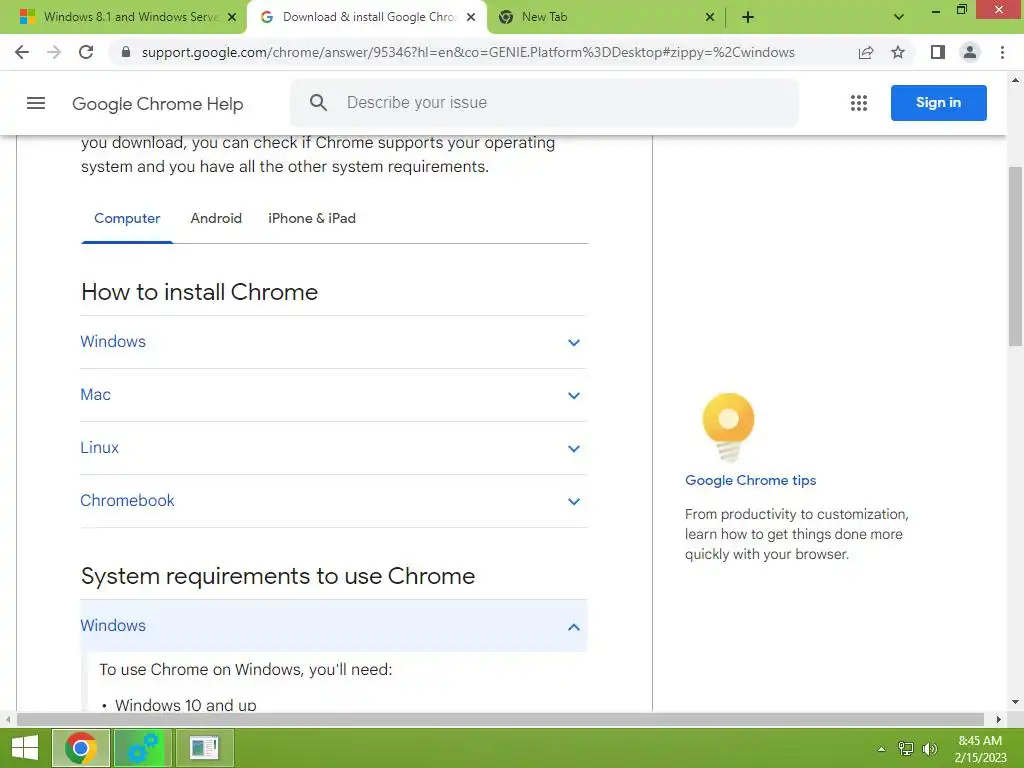
Task: Open Chrome three-dot menu
Action: [1002, 52]
